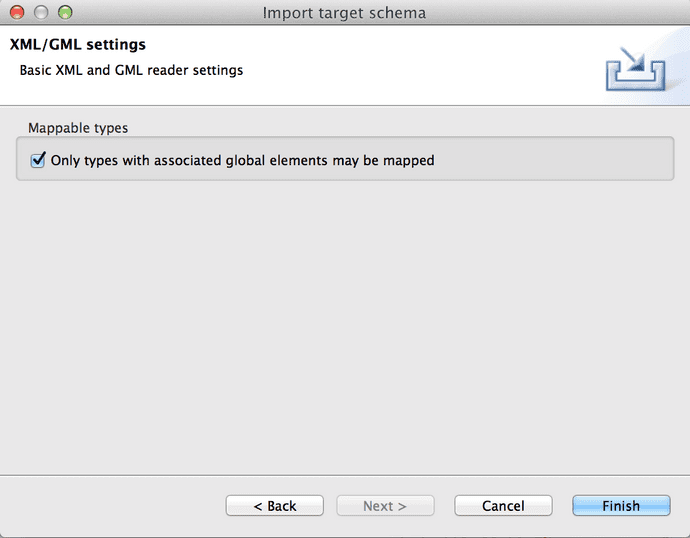This screenshot has width=690, height=538.
Task: Go back with the Back button
Action: pos(275,506)
